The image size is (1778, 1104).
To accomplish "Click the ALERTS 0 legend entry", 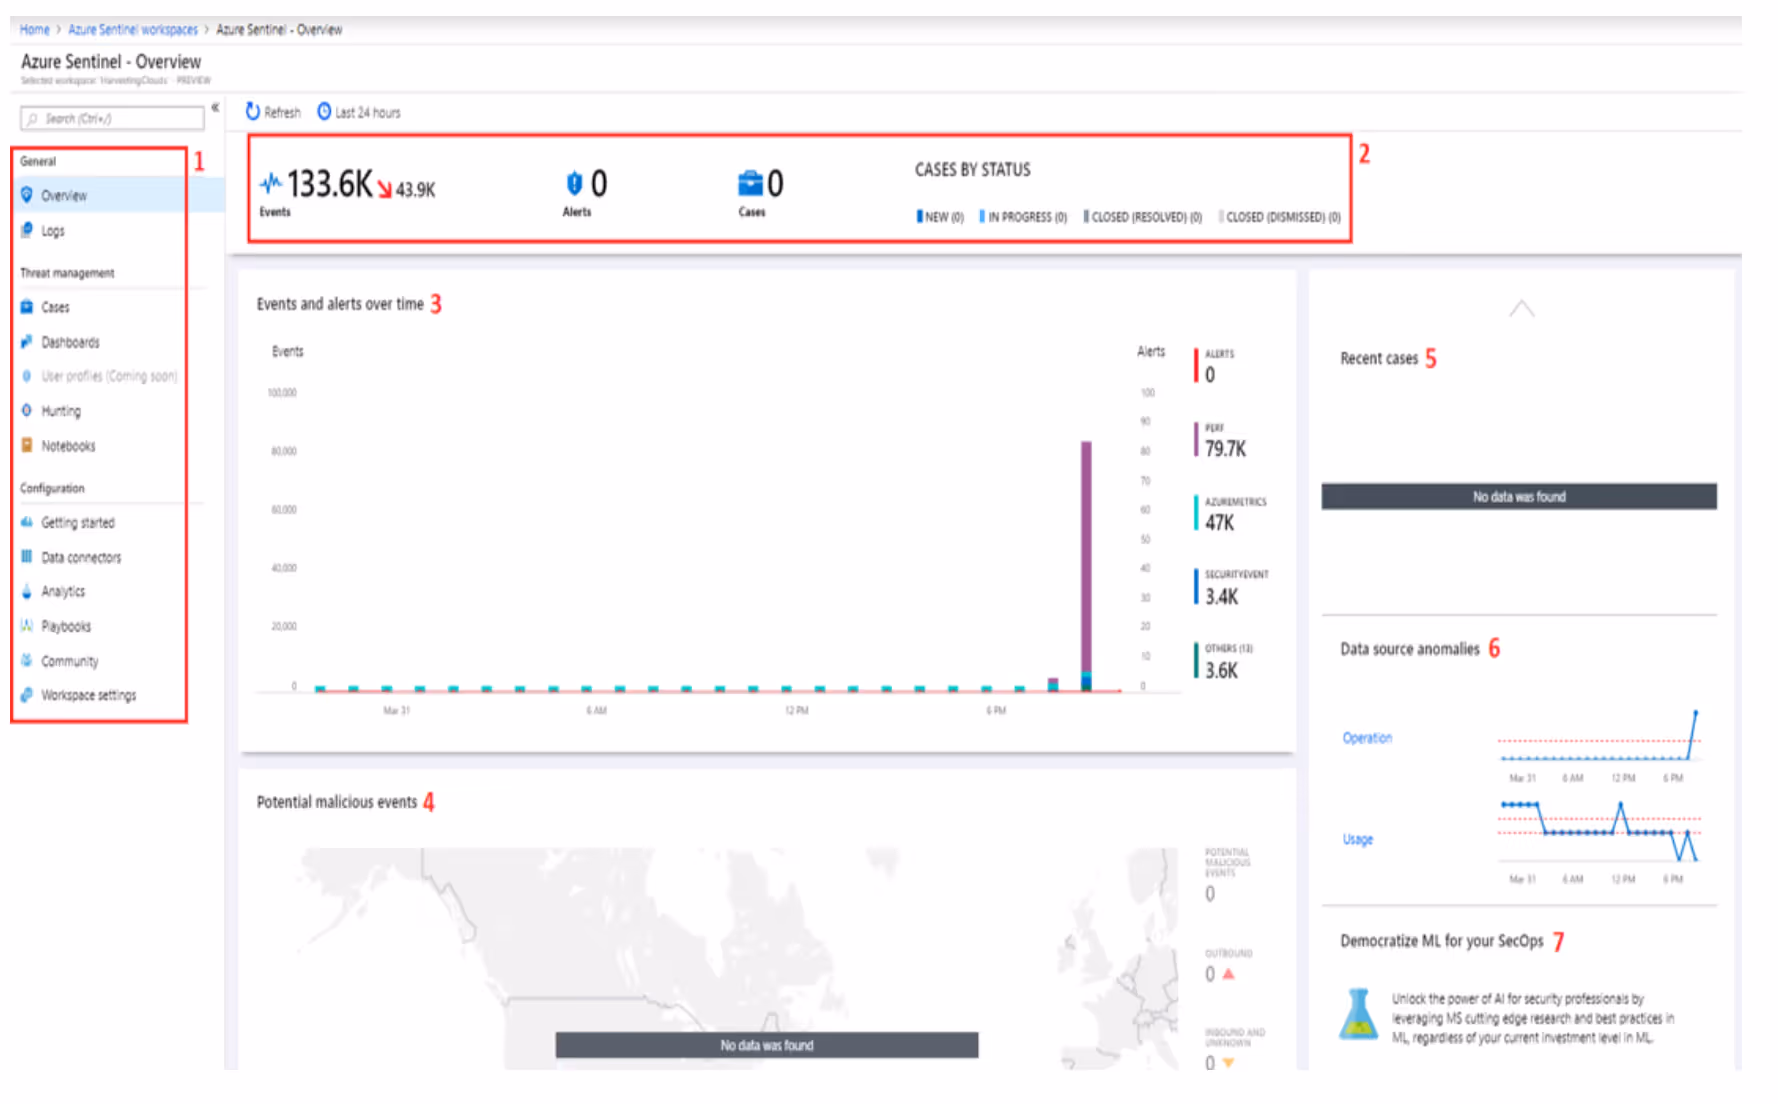I will [x=1215, y=366].
